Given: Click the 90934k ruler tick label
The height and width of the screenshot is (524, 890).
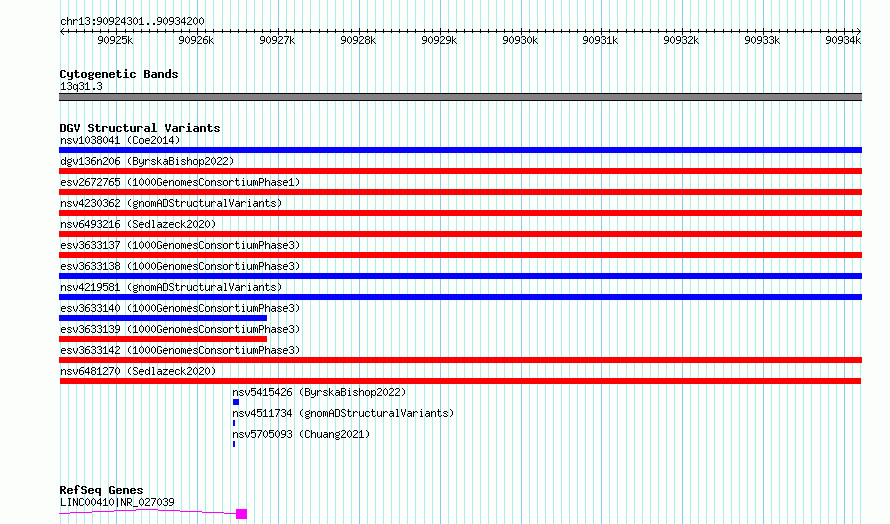Looking at the screenshot, I should point(843,40).
